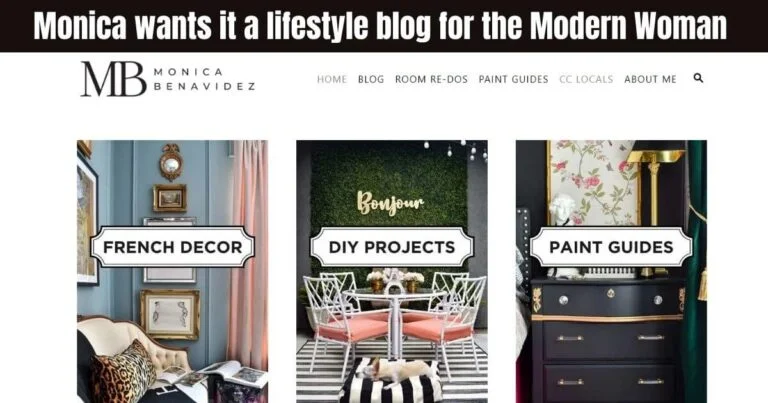This screenshot has width=768, height=403.
Task: Open Paint Guides in navigation bar
Action: click(x=513, y=79)
